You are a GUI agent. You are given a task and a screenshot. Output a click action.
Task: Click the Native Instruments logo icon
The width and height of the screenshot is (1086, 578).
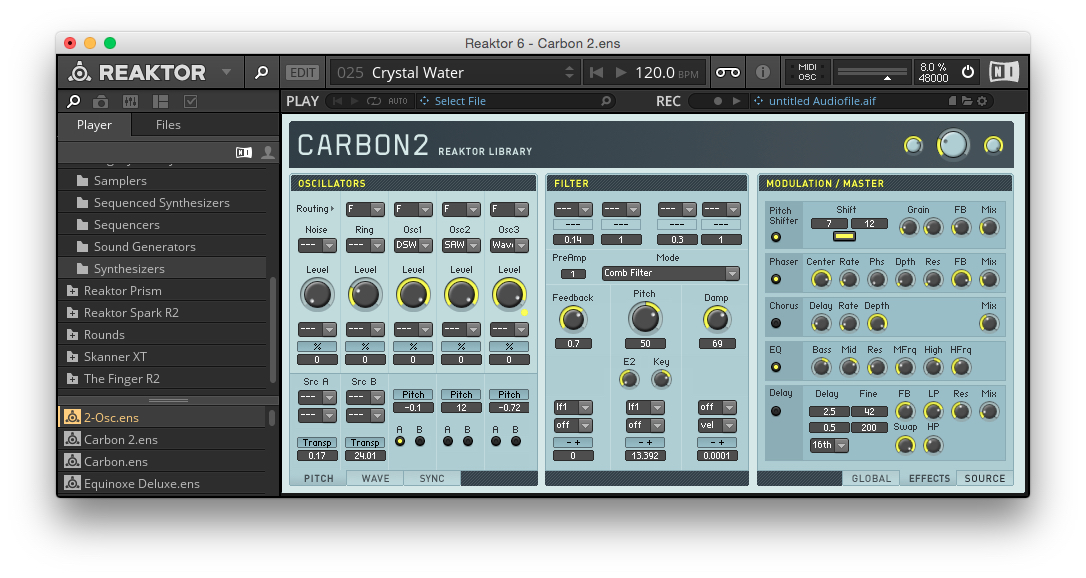[x=1003, y=72]
